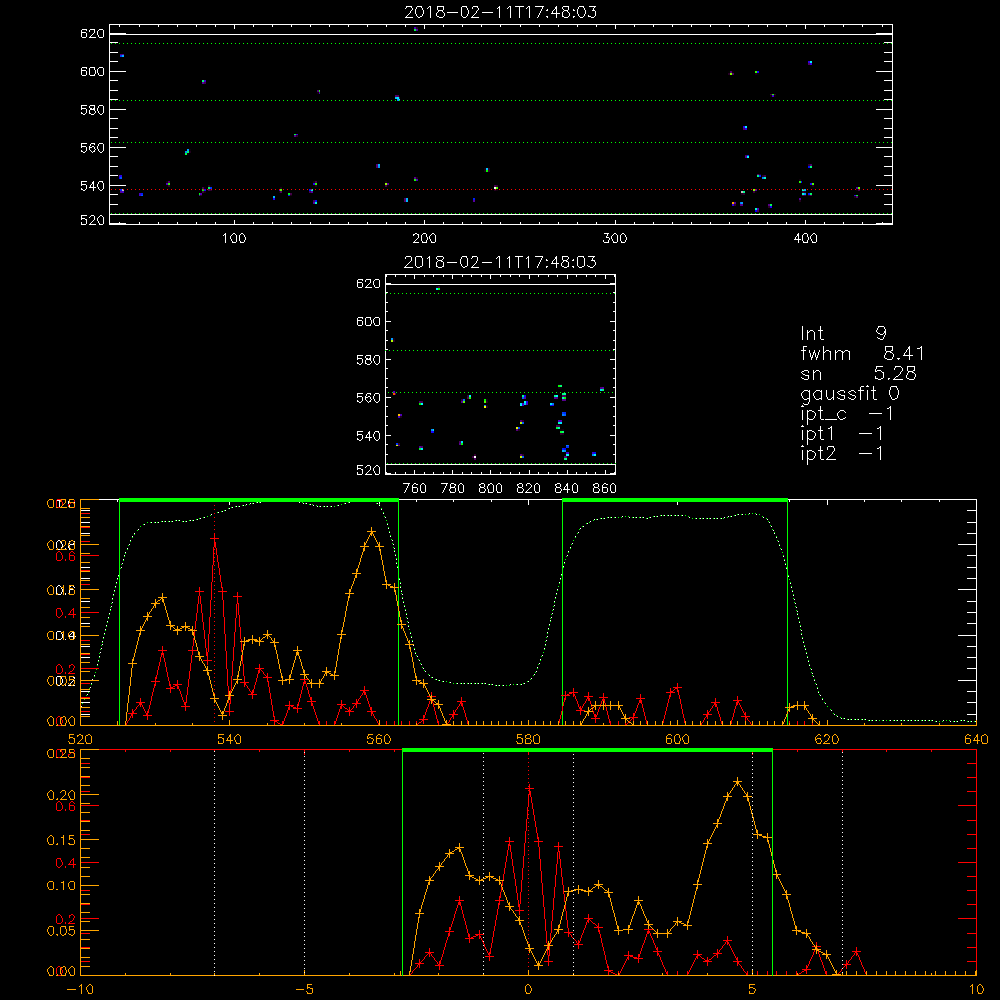This screenshot has height=1000, width=1000.
Task: Click y-axis label 0.15 on bottom plot
Action: (x=61, y=840)
